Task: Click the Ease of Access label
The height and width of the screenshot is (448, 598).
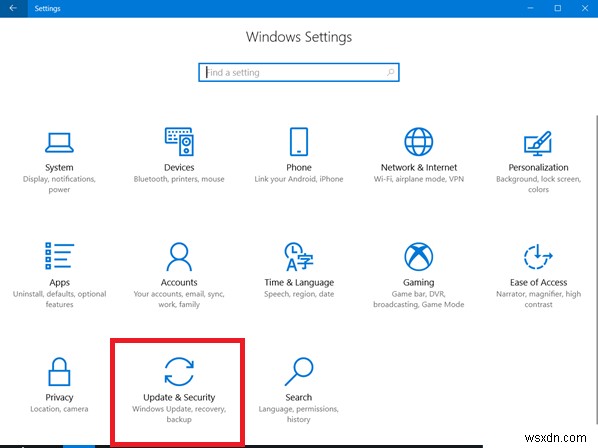Action: pos(538,283)
